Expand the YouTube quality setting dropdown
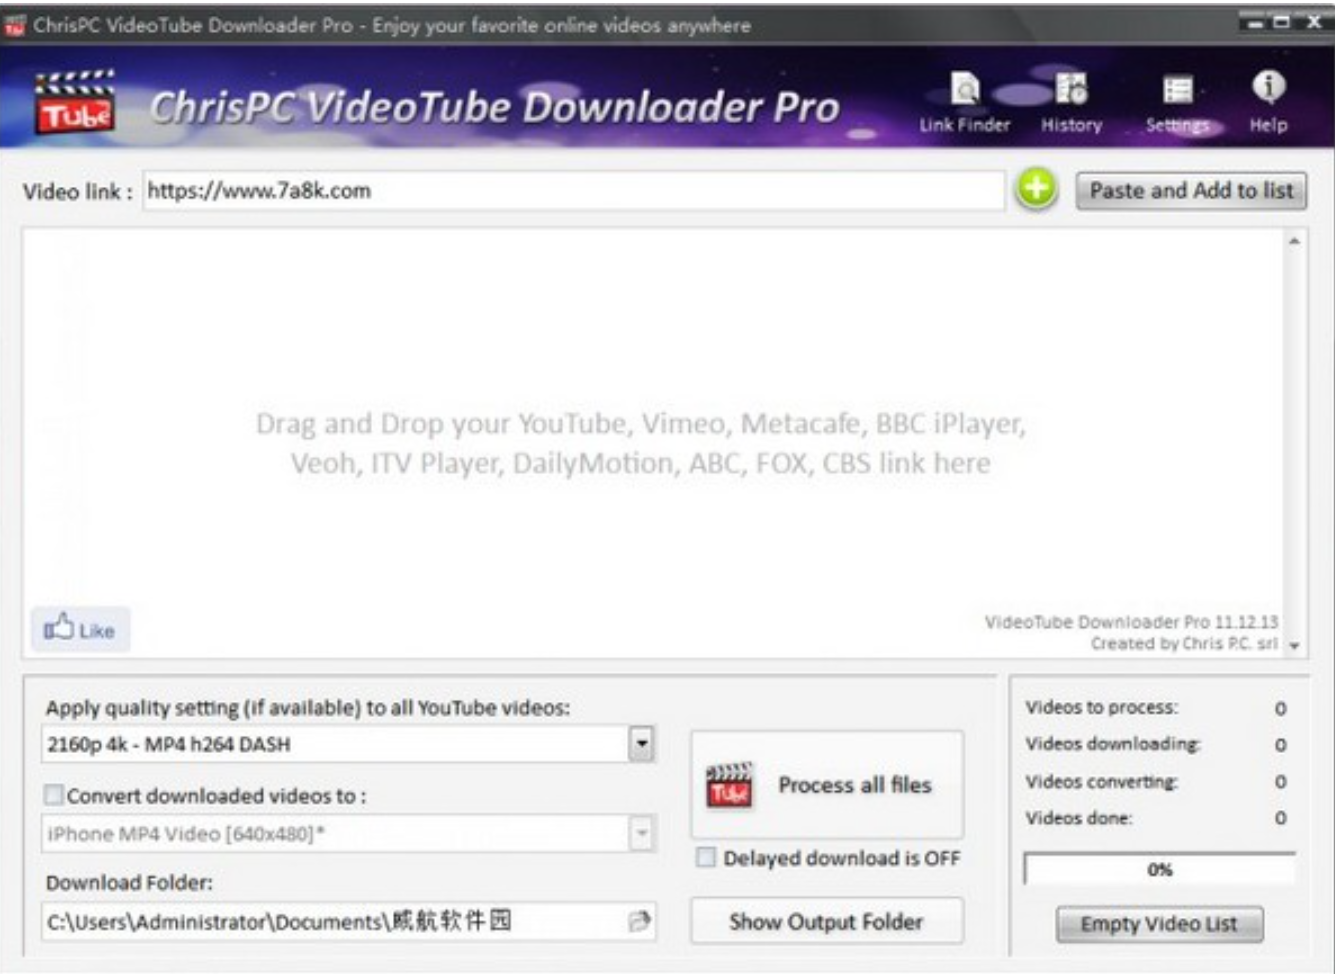Image resolution: width=1335 pixels, height=974 pixels. point(641,744)
